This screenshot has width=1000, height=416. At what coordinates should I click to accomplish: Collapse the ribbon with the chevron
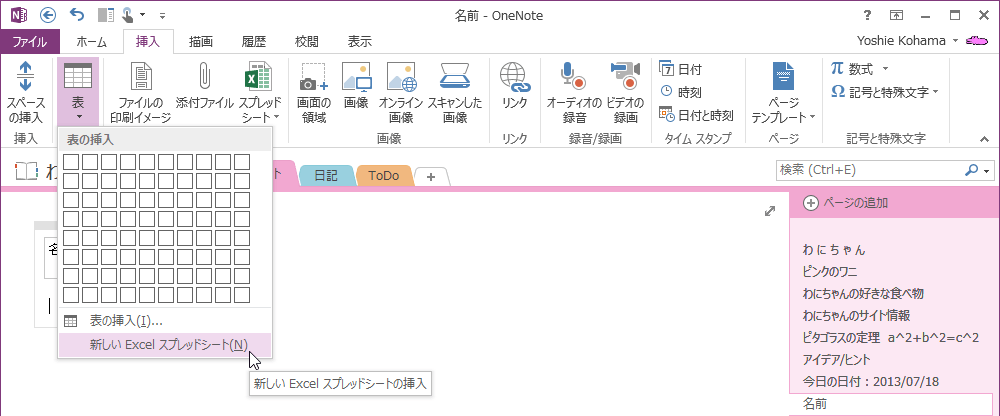(x=984, y=138)
